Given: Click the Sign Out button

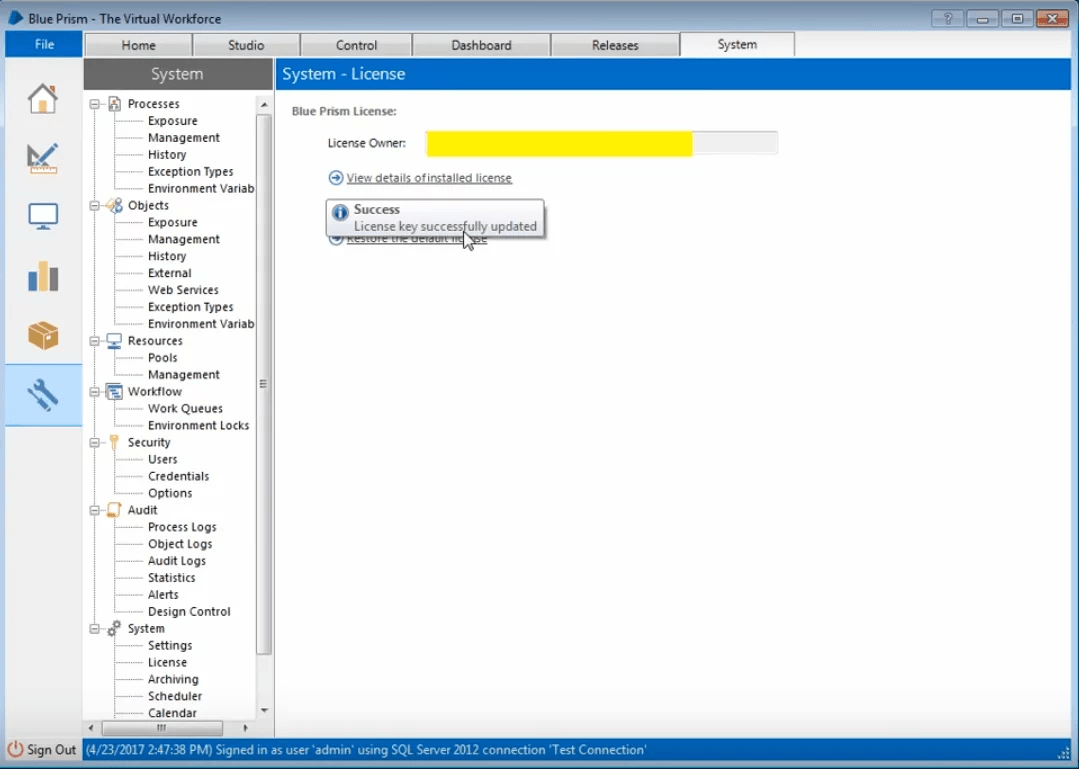Looking at the screenshot, I should 43,749.
